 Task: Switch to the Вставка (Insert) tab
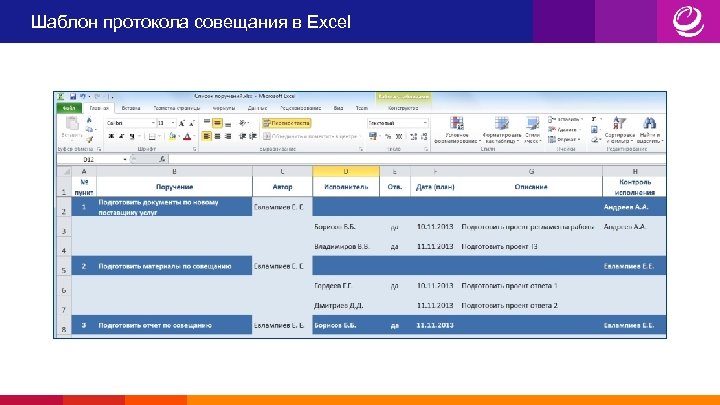pos(131,108)
